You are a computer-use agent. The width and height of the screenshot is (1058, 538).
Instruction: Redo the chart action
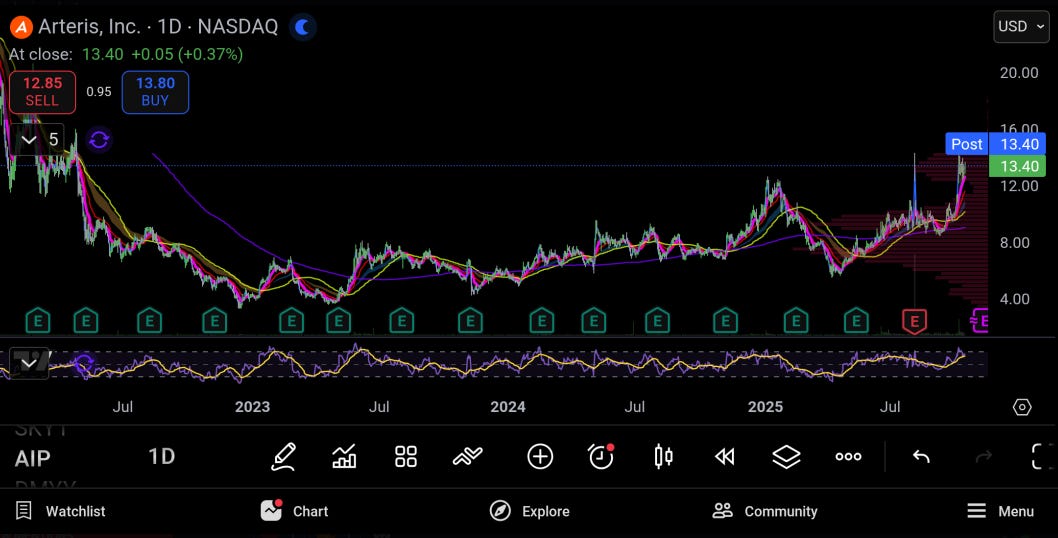coord(984,457)
